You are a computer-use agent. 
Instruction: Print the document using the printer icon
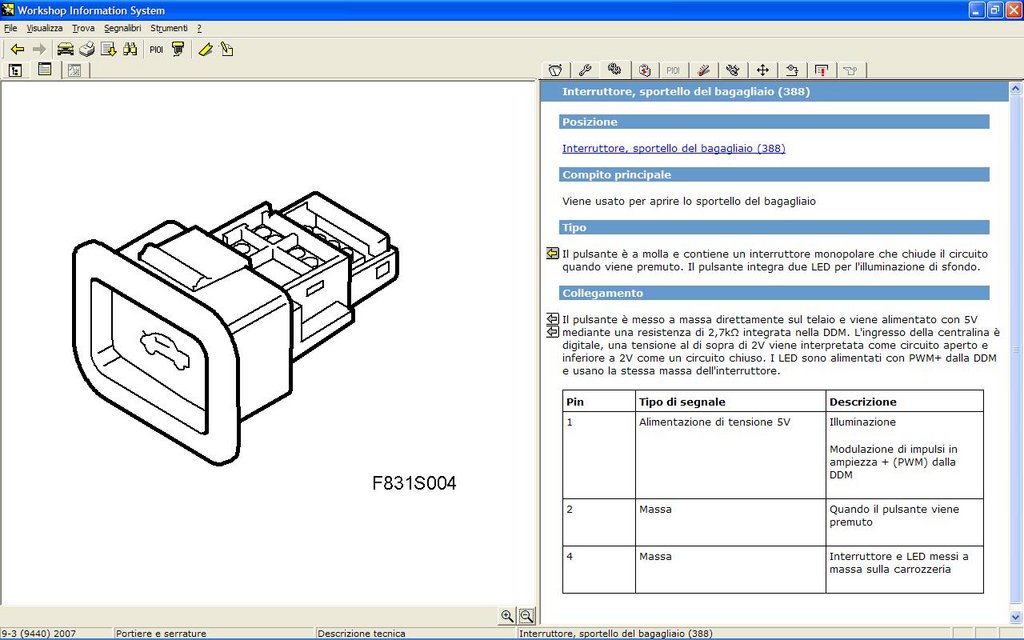(87, 49)
